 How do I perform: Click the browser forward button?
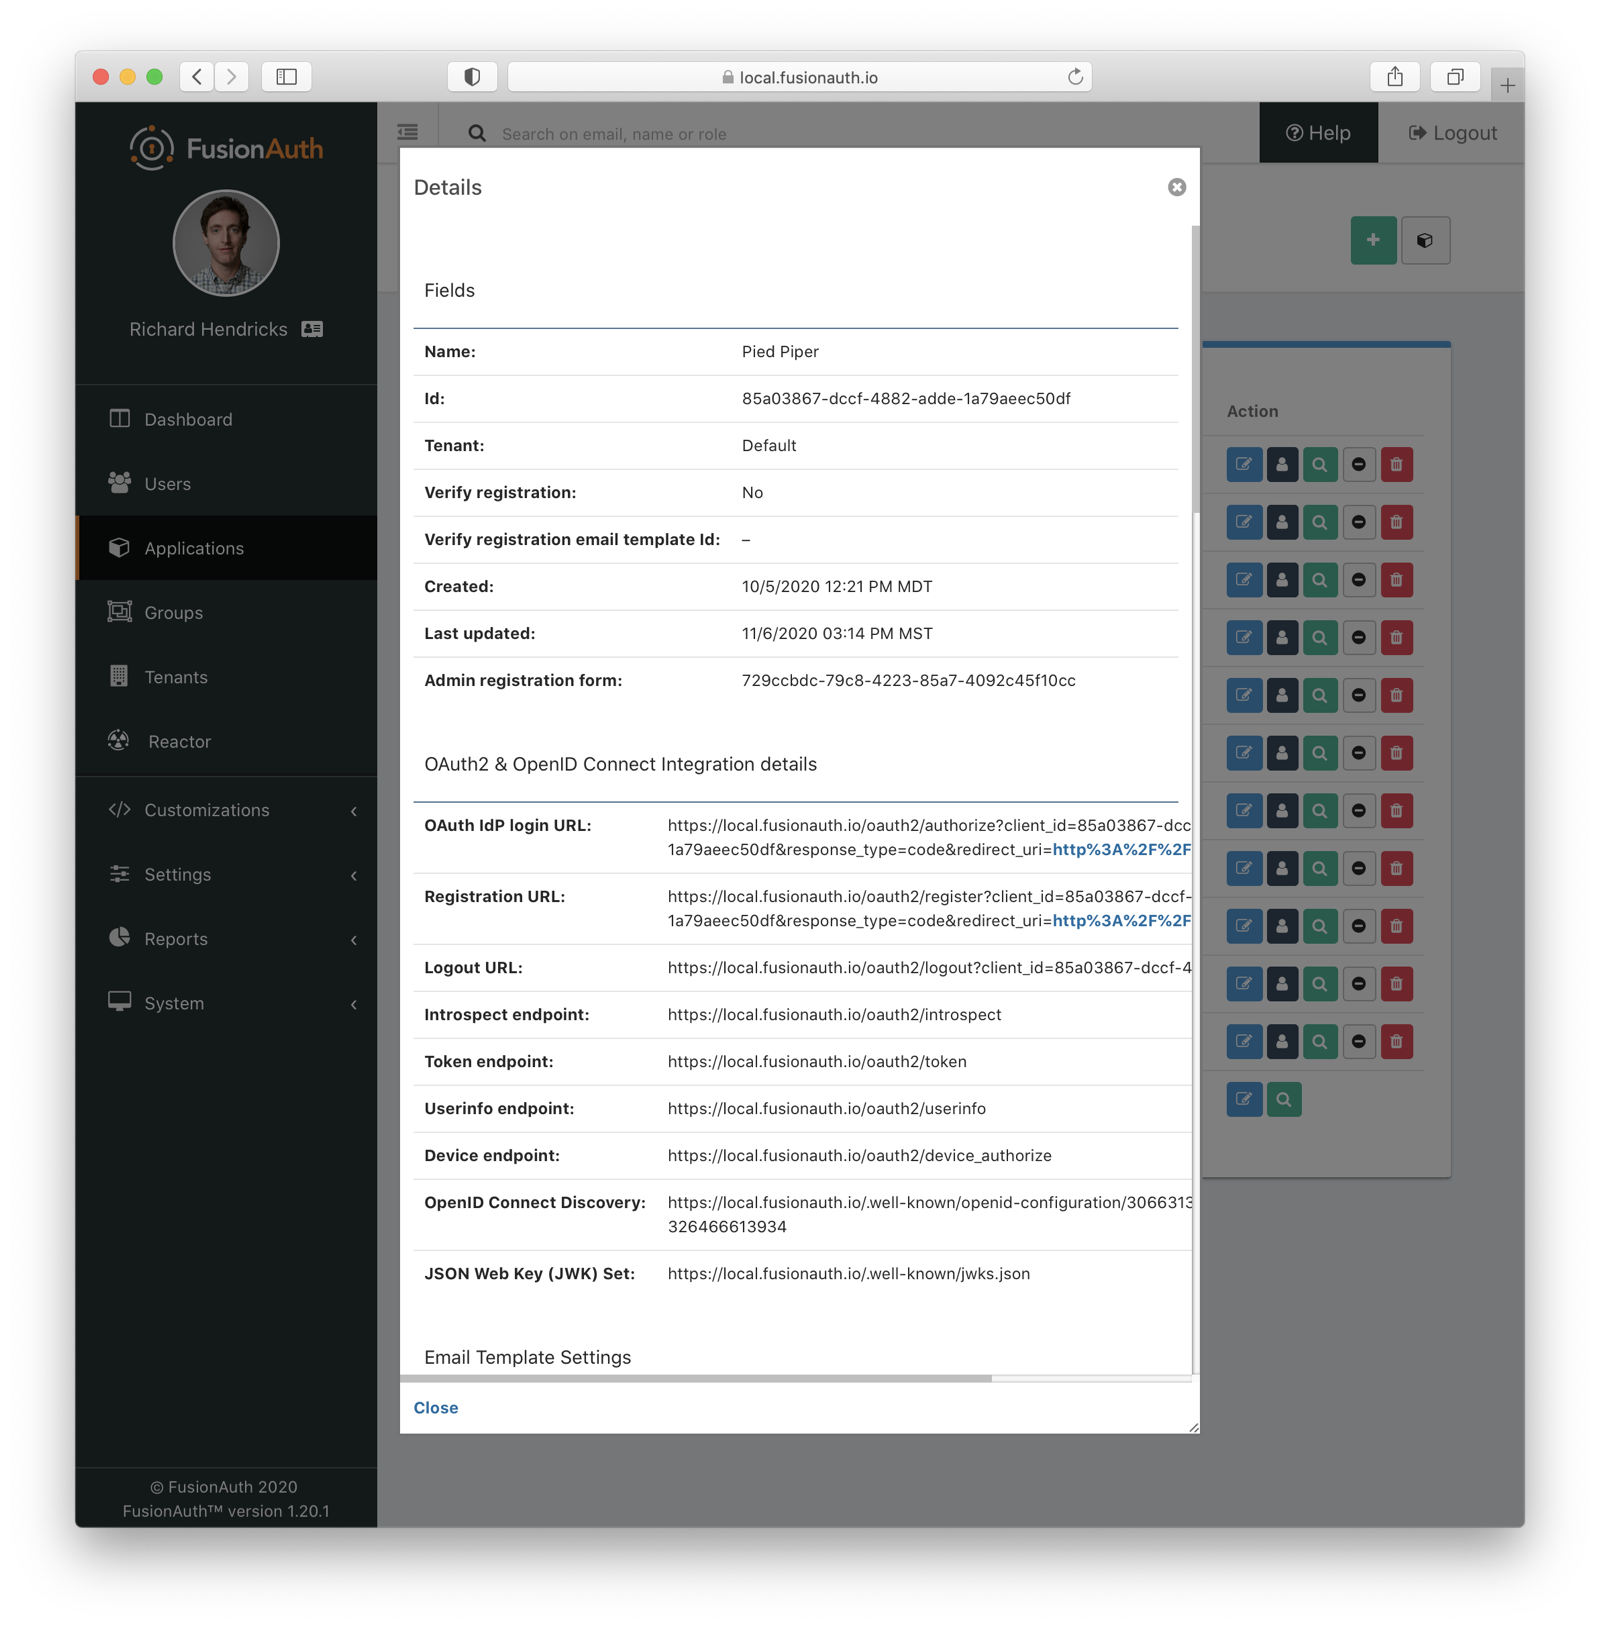pos(231,77)
